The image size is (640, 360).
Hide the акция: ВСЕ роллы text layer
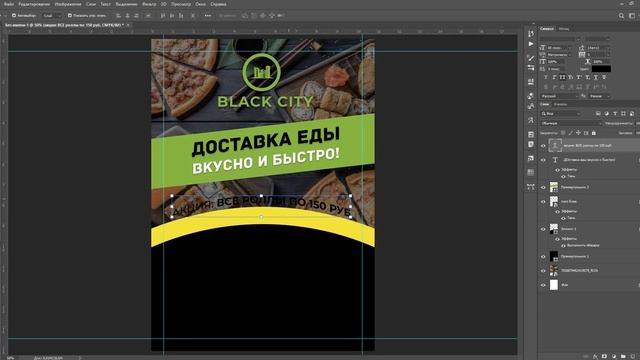[x=543, y=146]
